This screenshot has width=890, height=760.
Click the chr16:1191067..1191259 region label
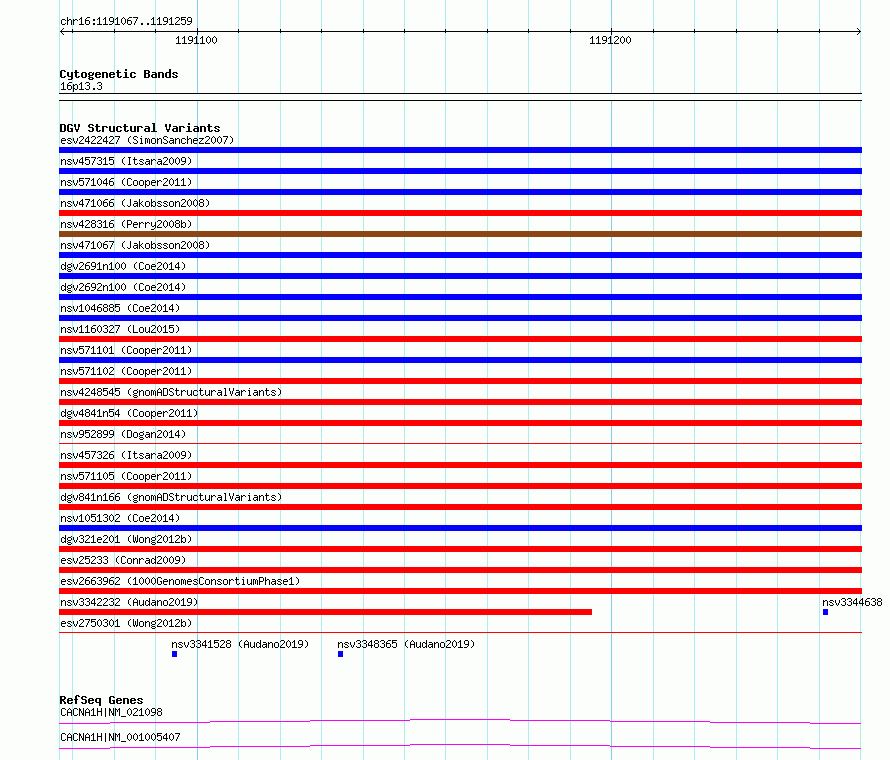pos(126,21)
